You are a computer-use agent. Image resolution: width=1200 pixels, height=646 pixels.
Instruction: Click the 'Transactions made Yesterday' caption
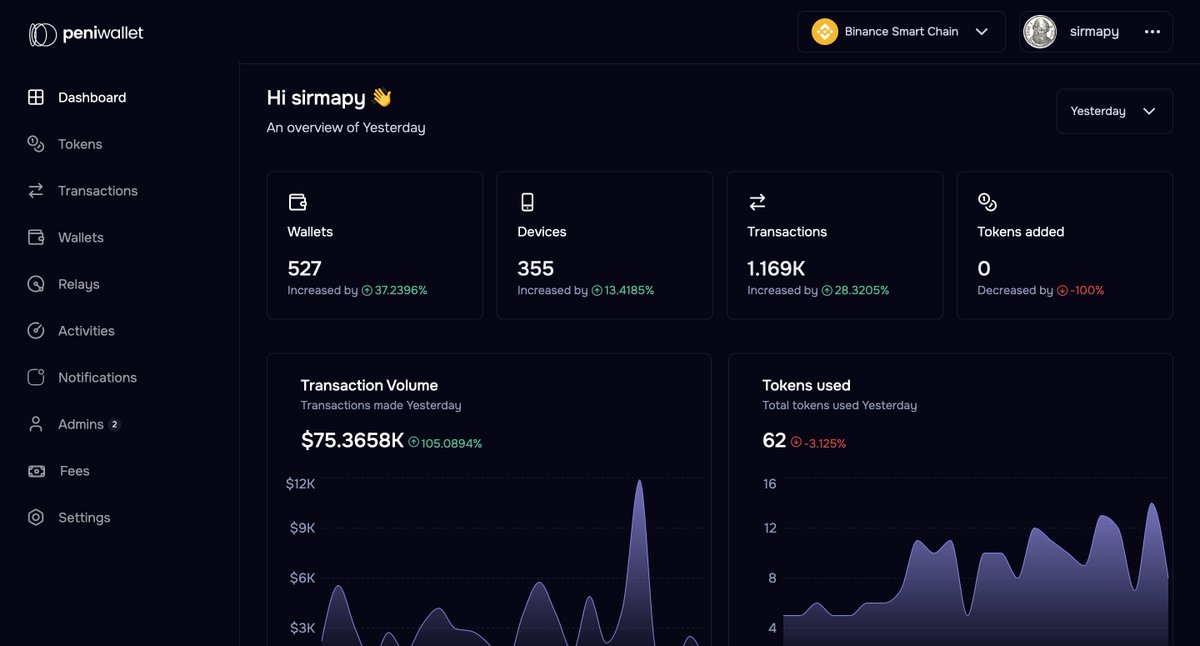point(381,406)
